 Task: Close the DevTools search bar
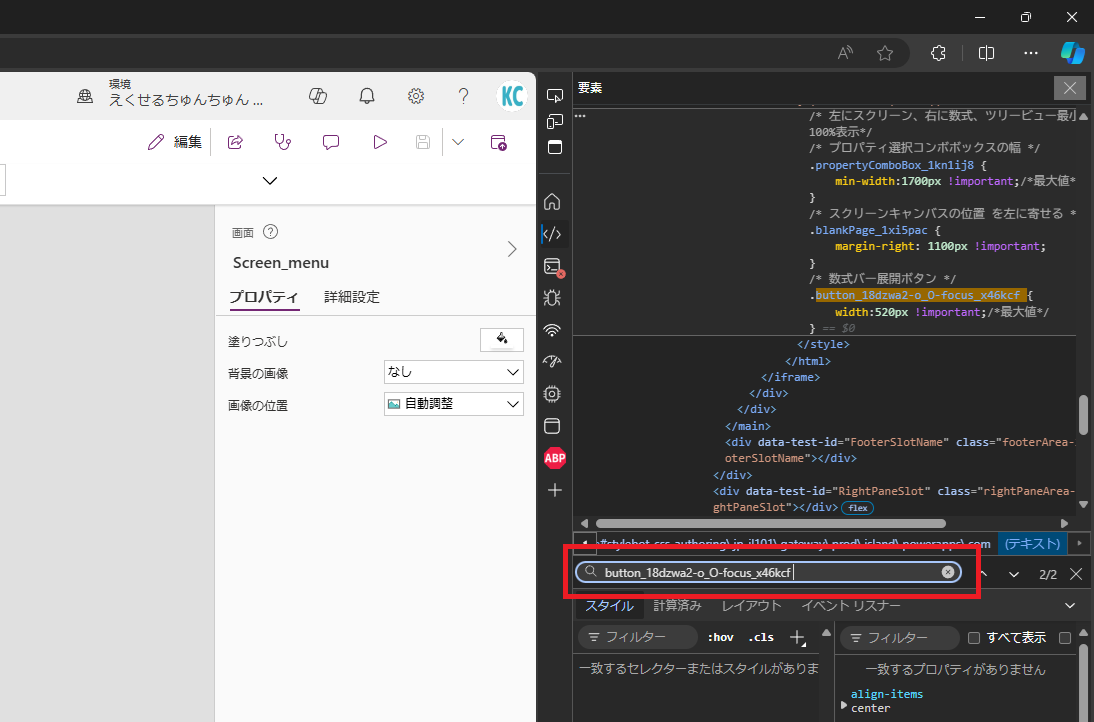click(x=1076, y=574)
